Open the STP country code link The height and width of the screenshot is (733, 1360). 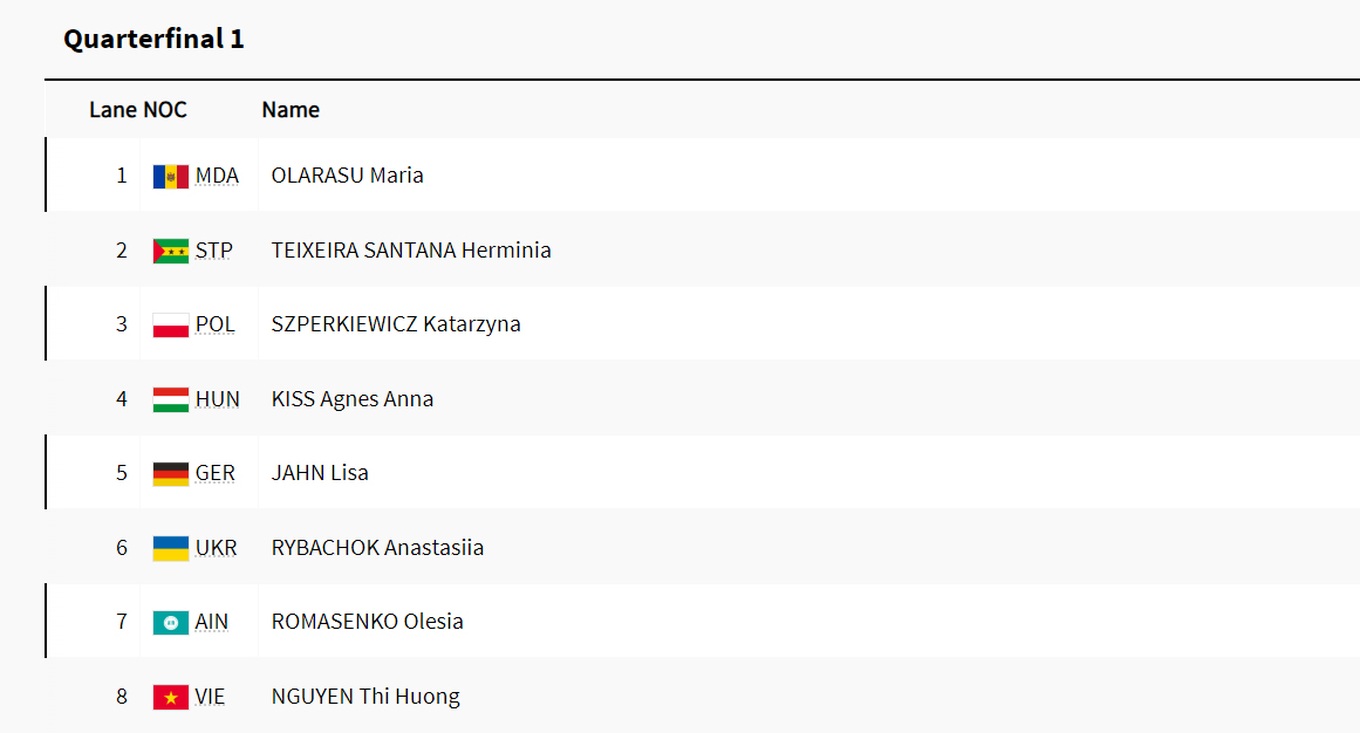tap(214, 250)
